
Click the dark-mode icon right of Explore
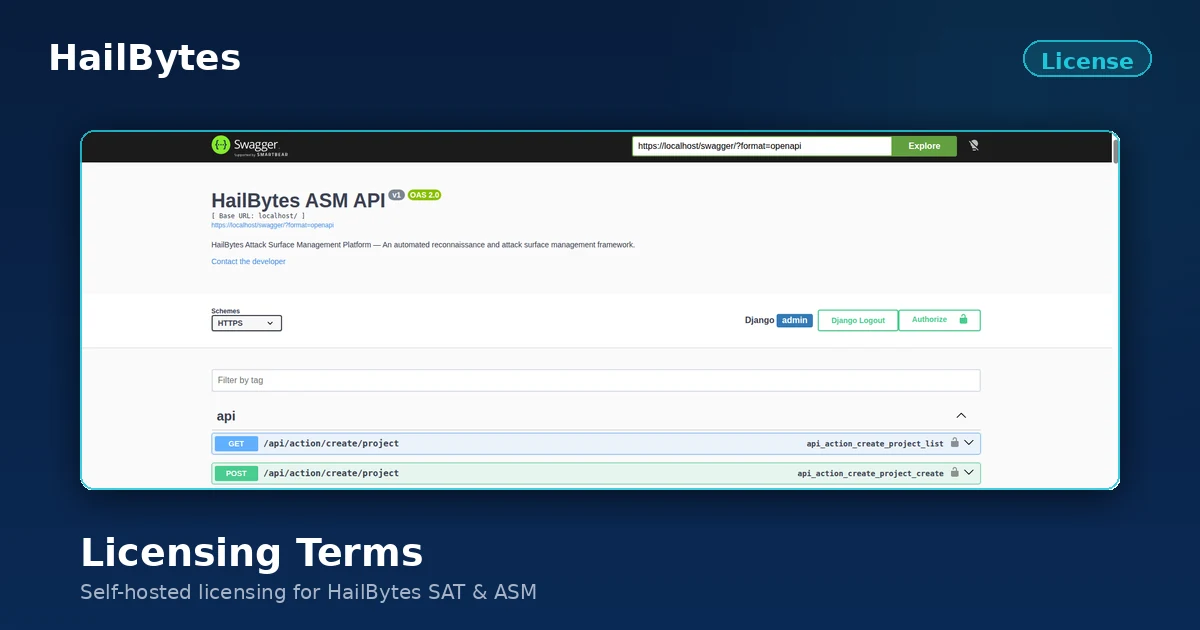click(x=974, y=146)
